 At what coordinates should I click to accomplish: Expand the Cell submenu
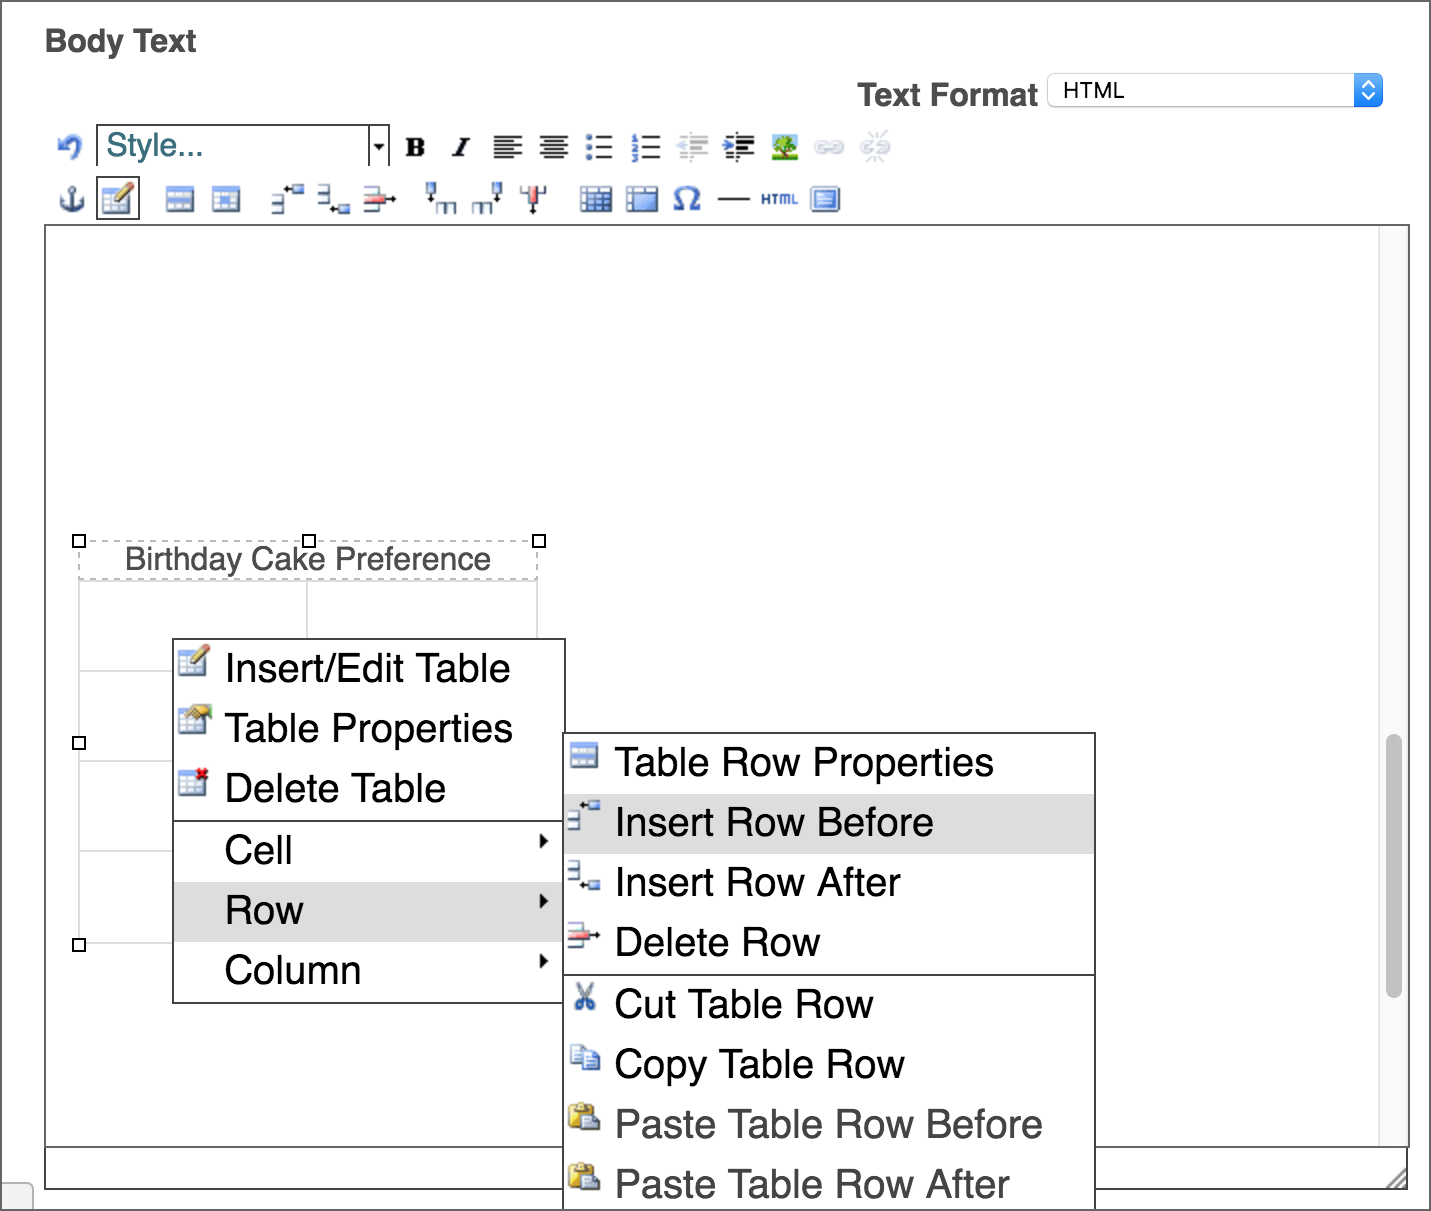point(368,850)
